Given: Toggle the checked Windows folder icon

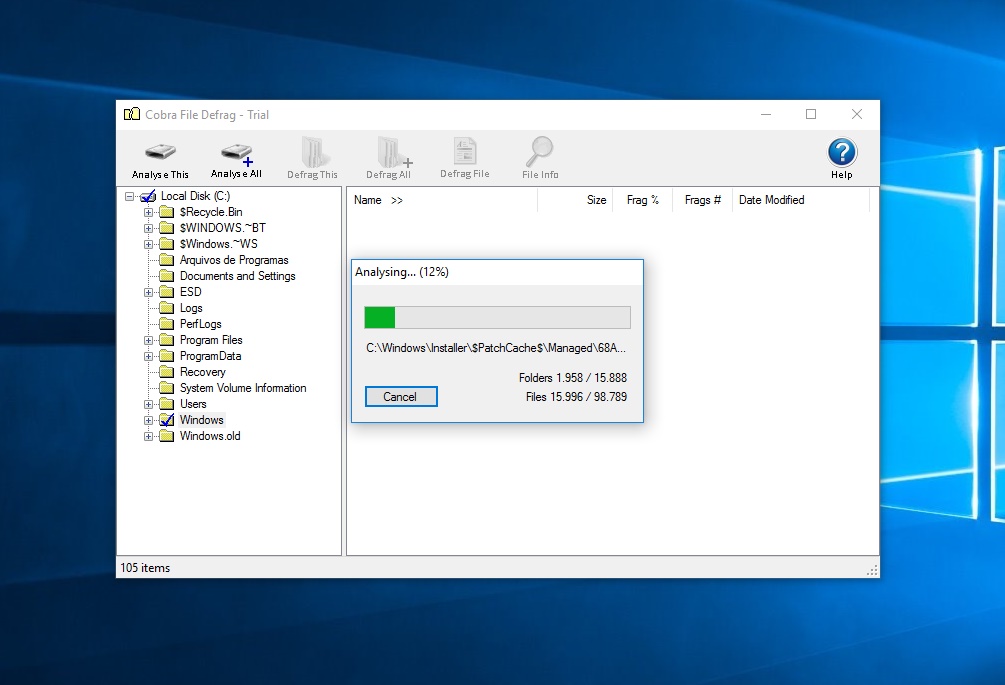Looking at the screenshot, I should pyautogui.click(x=167, y=420).
